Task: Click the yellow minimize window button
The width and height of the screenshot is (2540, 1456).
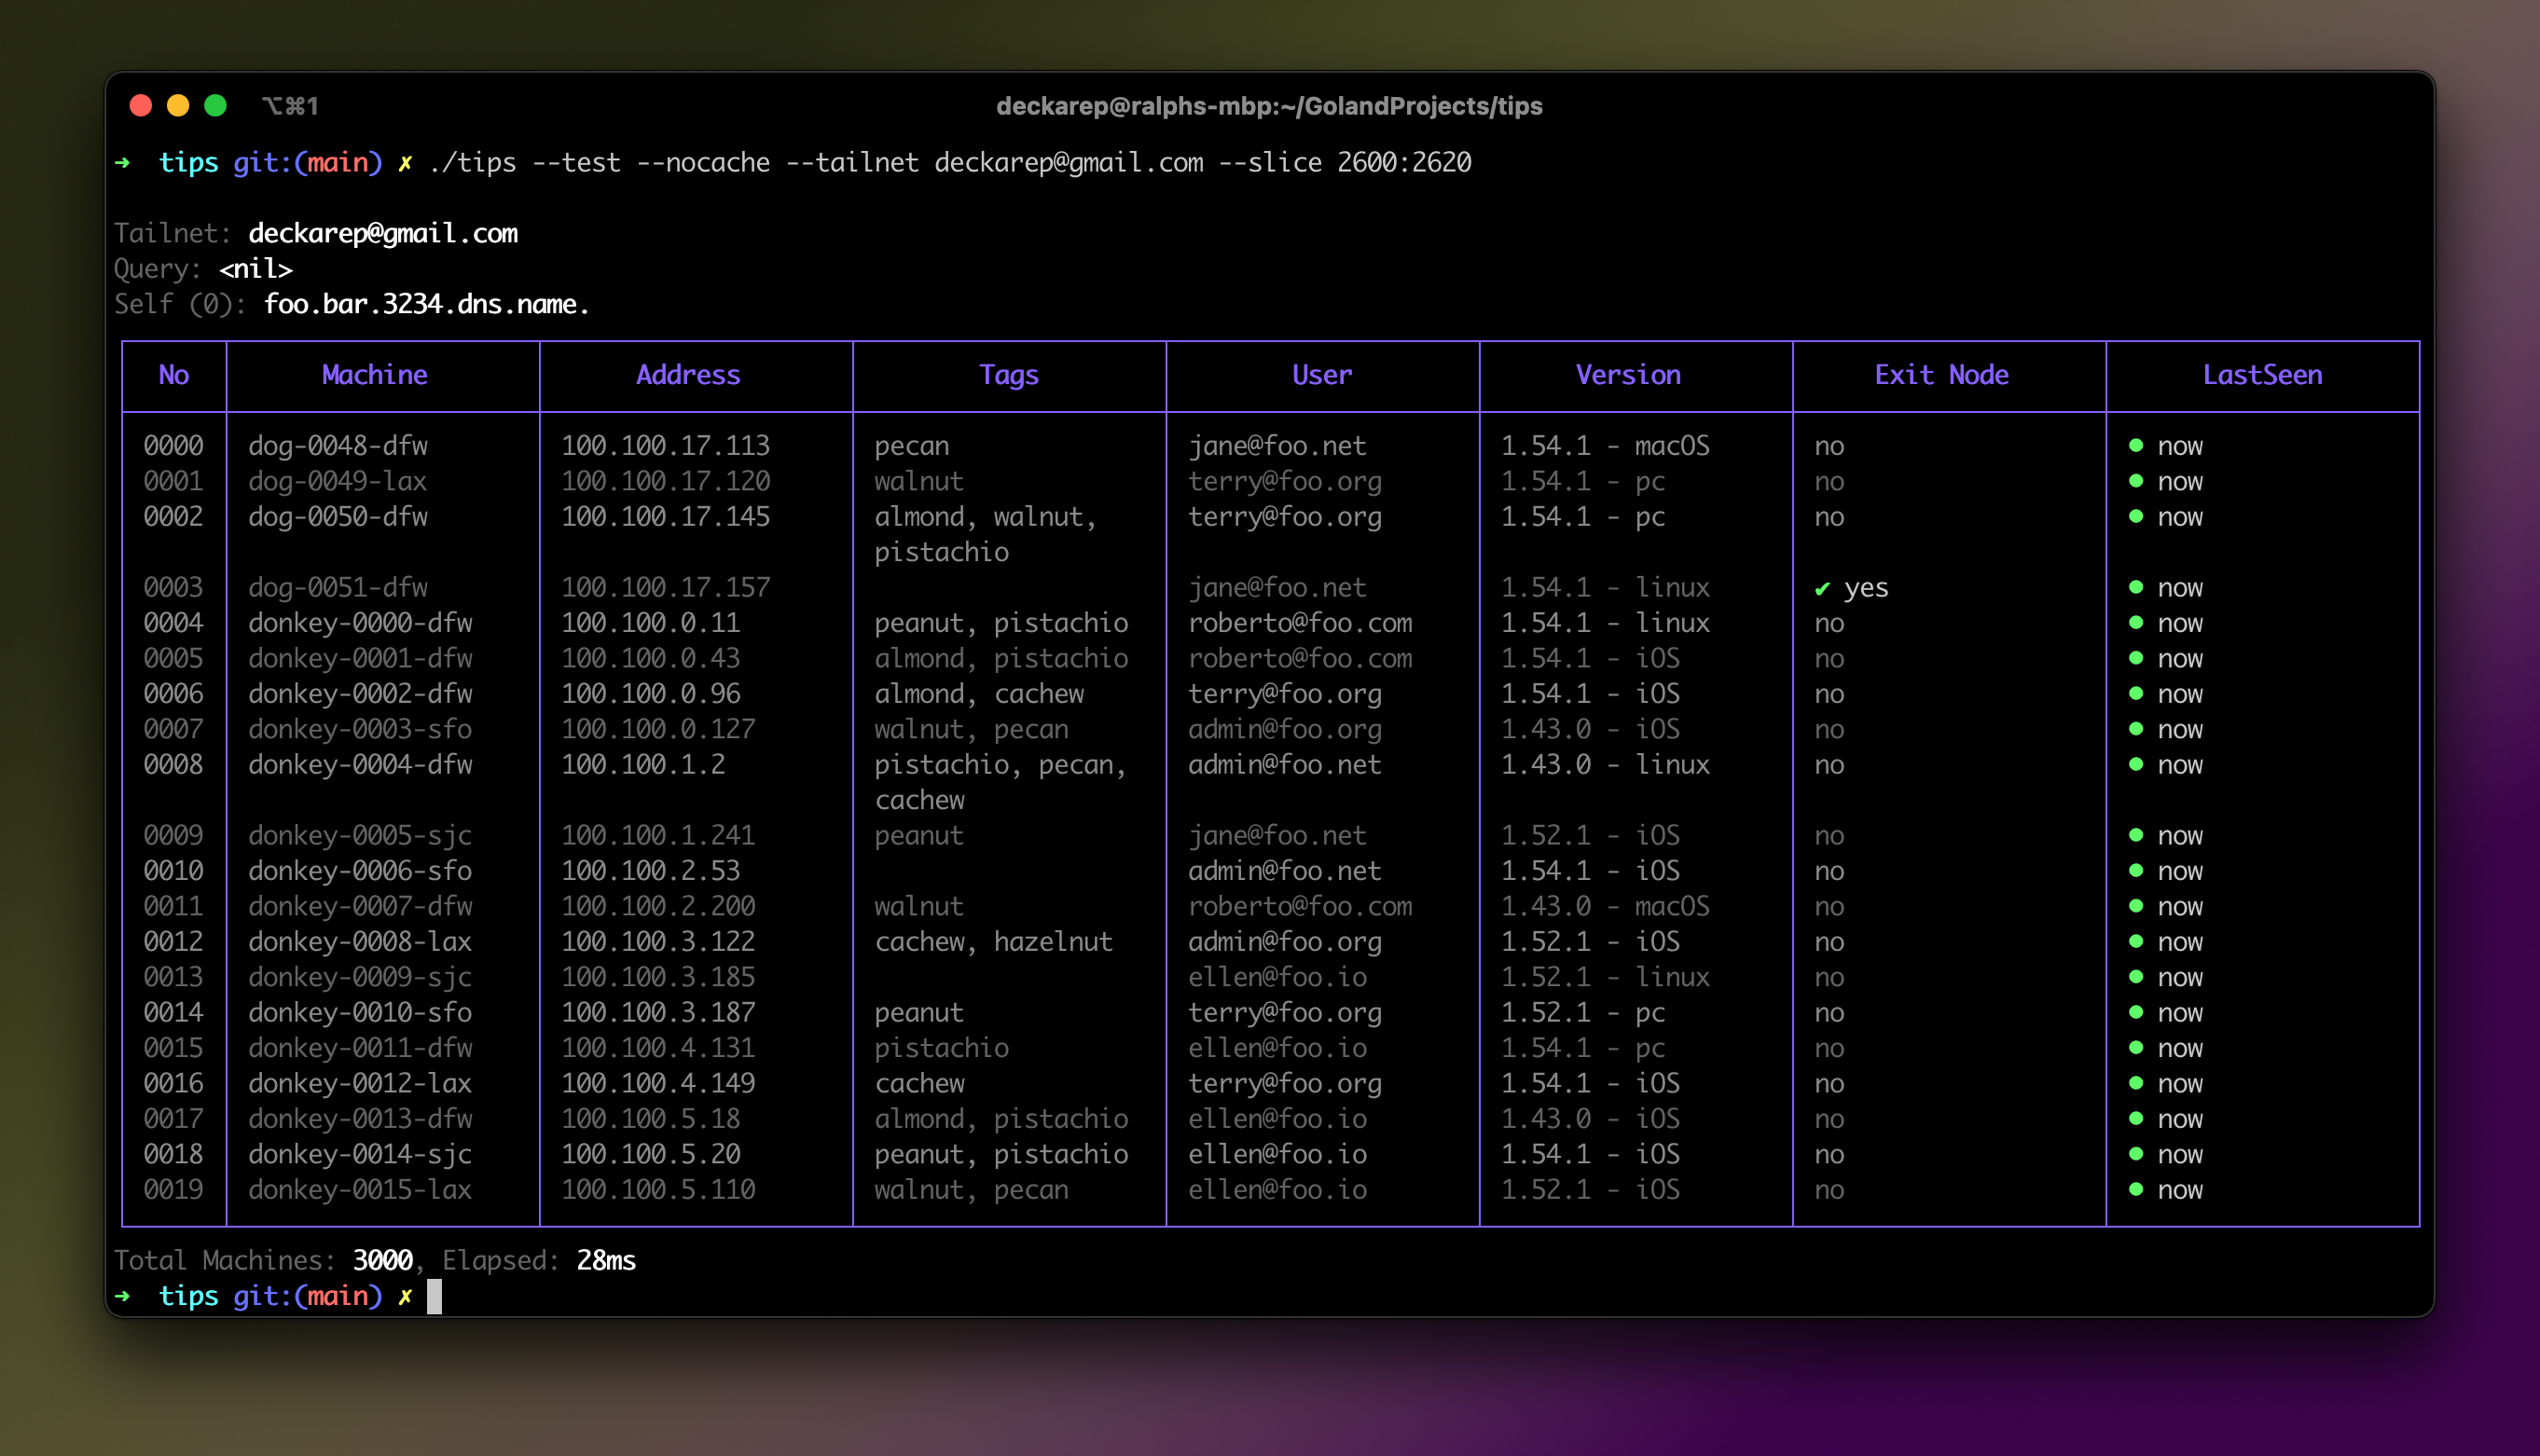Action: coord(178,106)
